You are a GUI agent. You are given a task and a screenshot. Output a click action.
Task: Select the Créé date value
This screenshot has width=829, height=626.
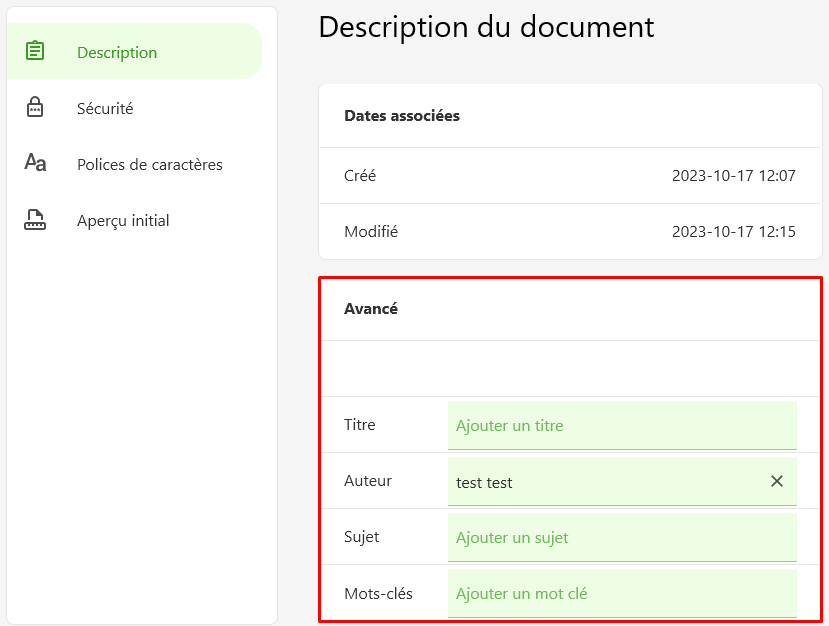pos(733,176)
